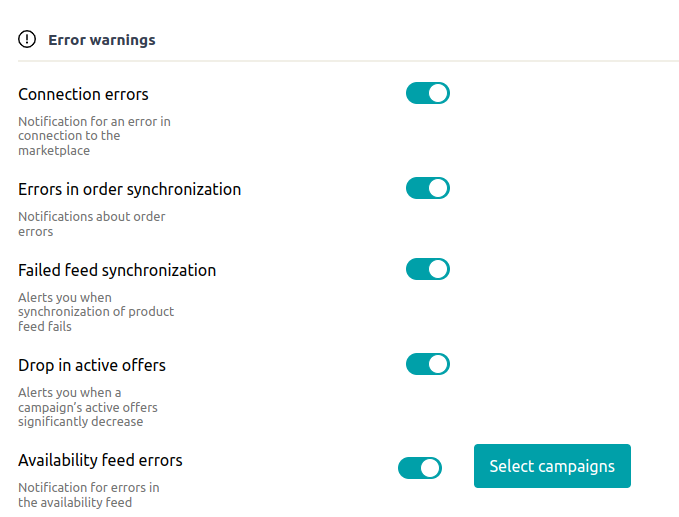
Task: Toggle Failed feed synchronization alerts
Action: (427, 269)
